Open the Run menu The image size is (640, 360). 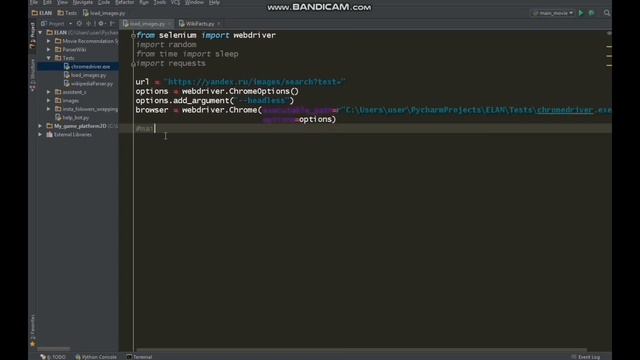[144, 2]
